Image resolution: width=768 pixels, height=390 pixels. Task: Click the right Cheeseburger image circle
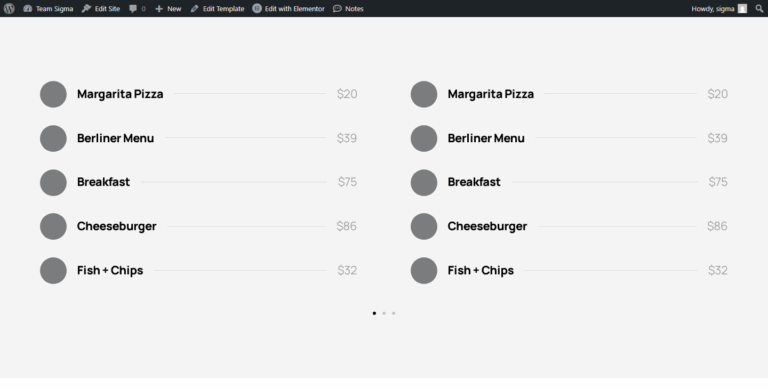click(424, 226)
